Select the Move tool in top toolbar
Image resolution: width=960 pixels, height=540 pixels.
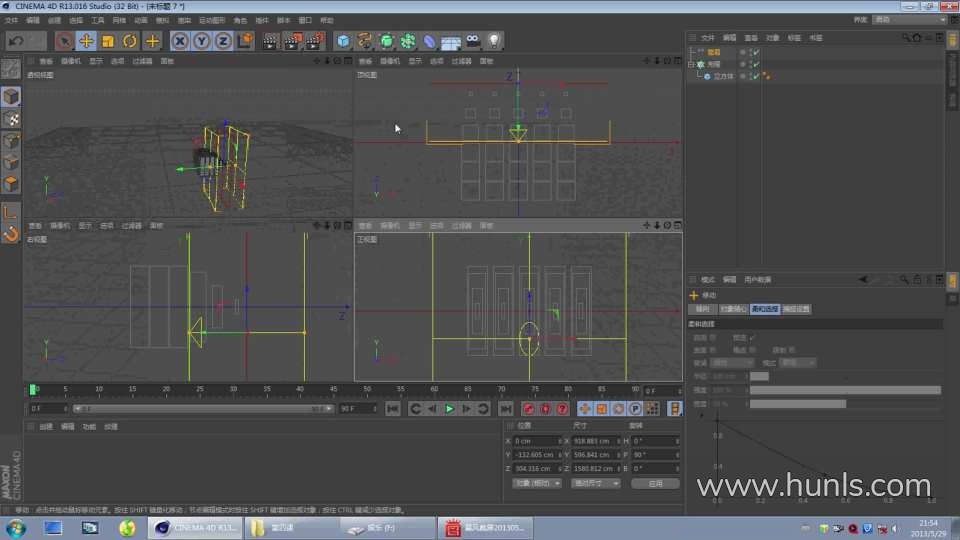pos(86,41)
